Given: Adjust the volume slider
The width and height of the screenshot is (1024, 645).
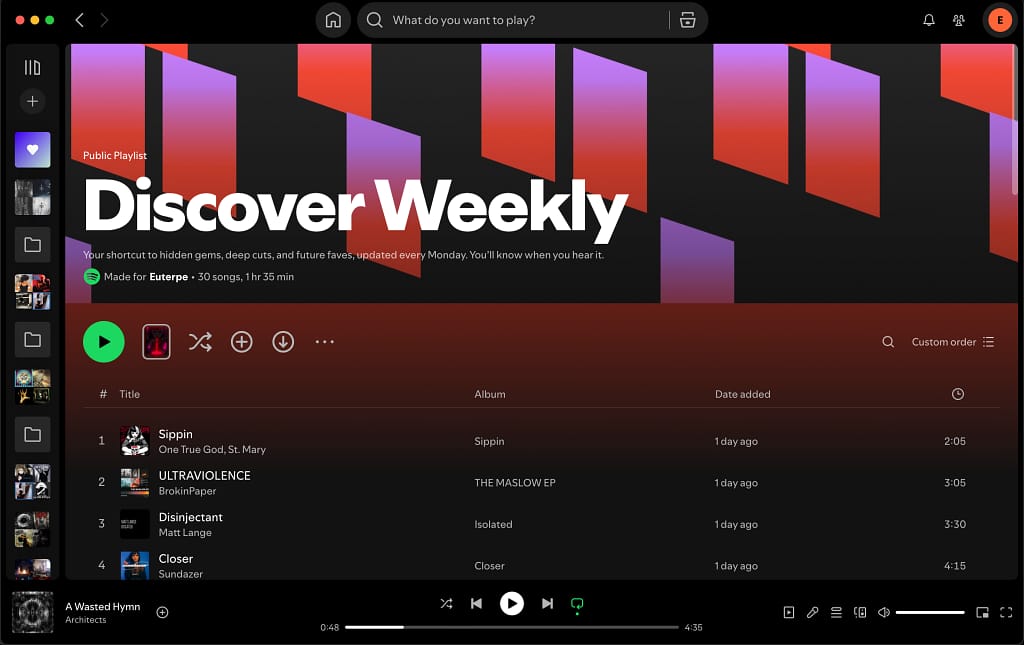Looking at the screenshot, I should click(x=930, y=612).
